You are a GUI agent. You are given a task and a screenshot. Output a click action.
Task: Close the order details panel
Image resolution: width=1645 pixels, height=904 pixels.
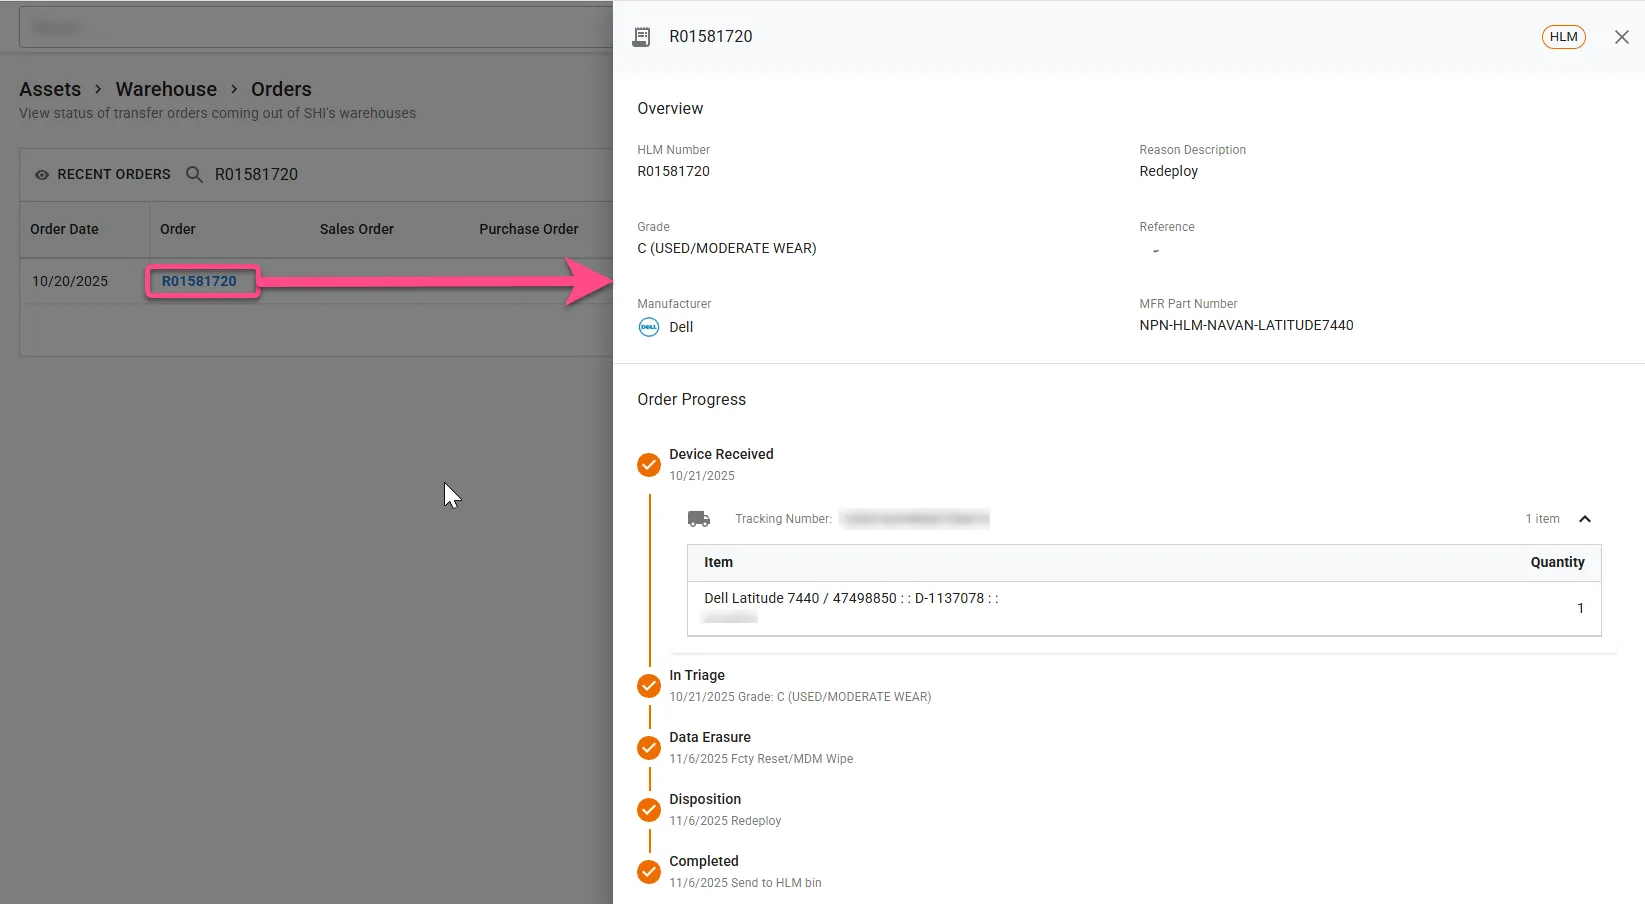click(1621, 37)
